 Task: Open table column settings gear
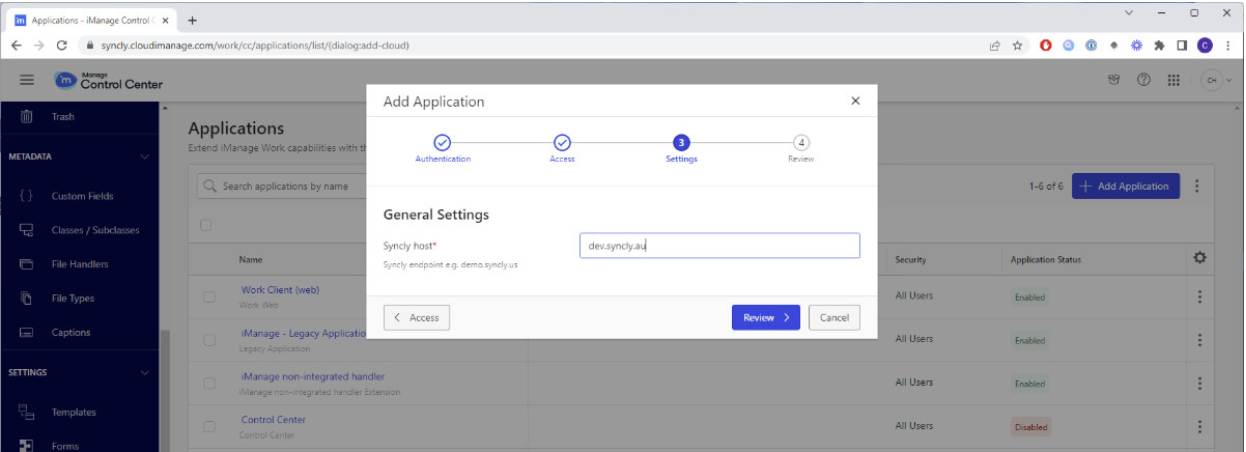point(1199,258)
